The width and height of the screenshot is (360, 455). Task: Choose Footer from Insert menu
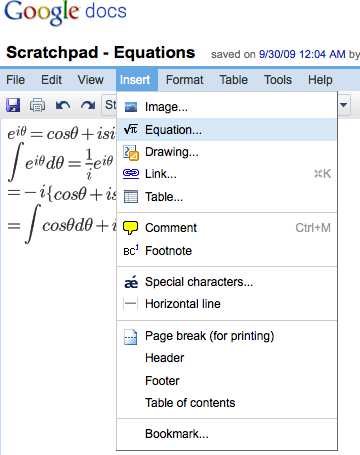point(227,381)
